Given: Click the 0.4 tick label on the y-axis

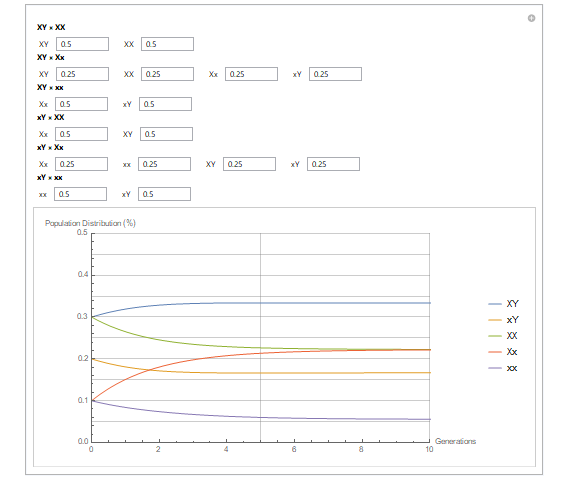Looking at the screenshot, I should 83,275.
